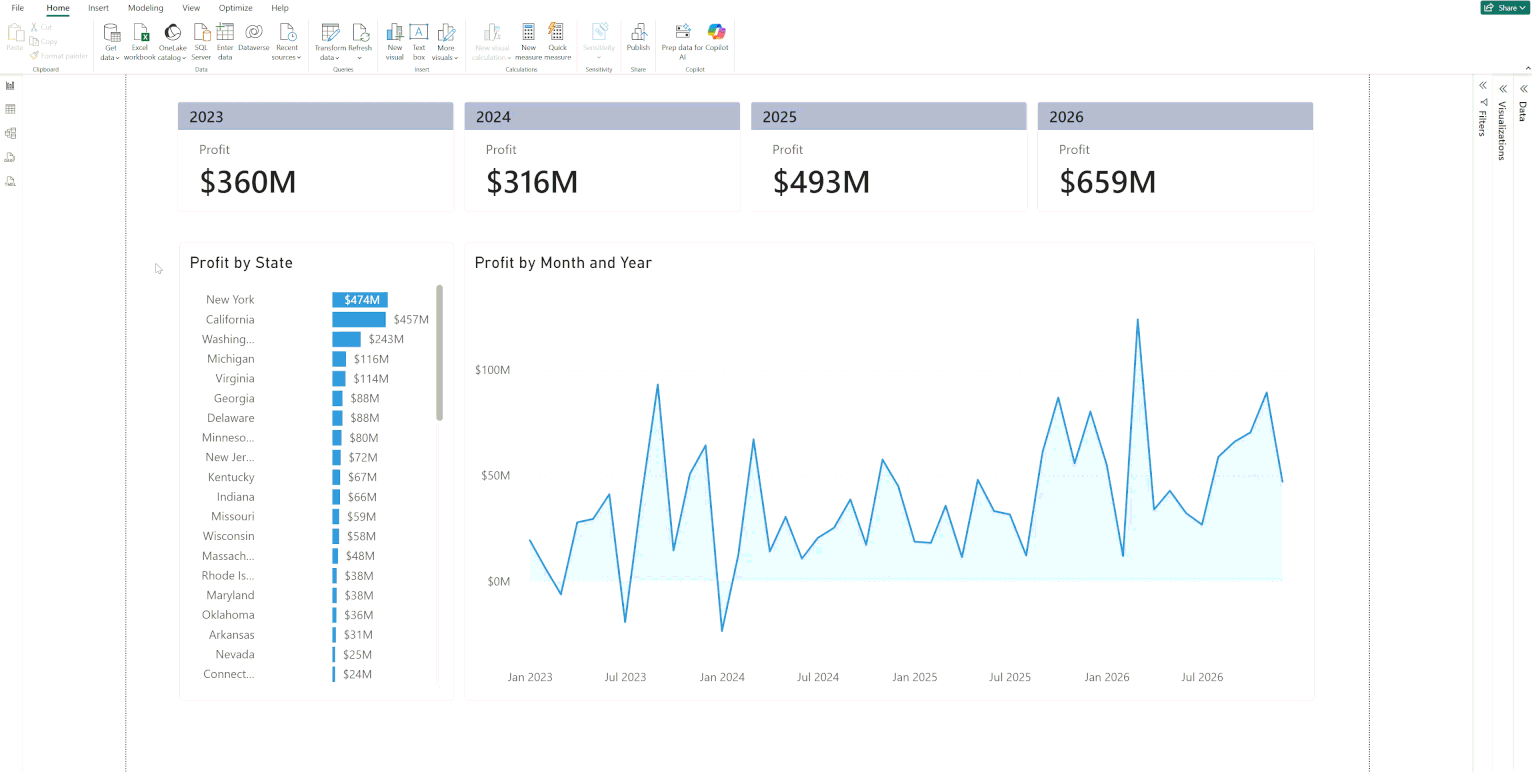Click the 2026 card $659M value
Image resolution: width=1532 pixels, height=772 pixels.
[x=1107, y=182]
